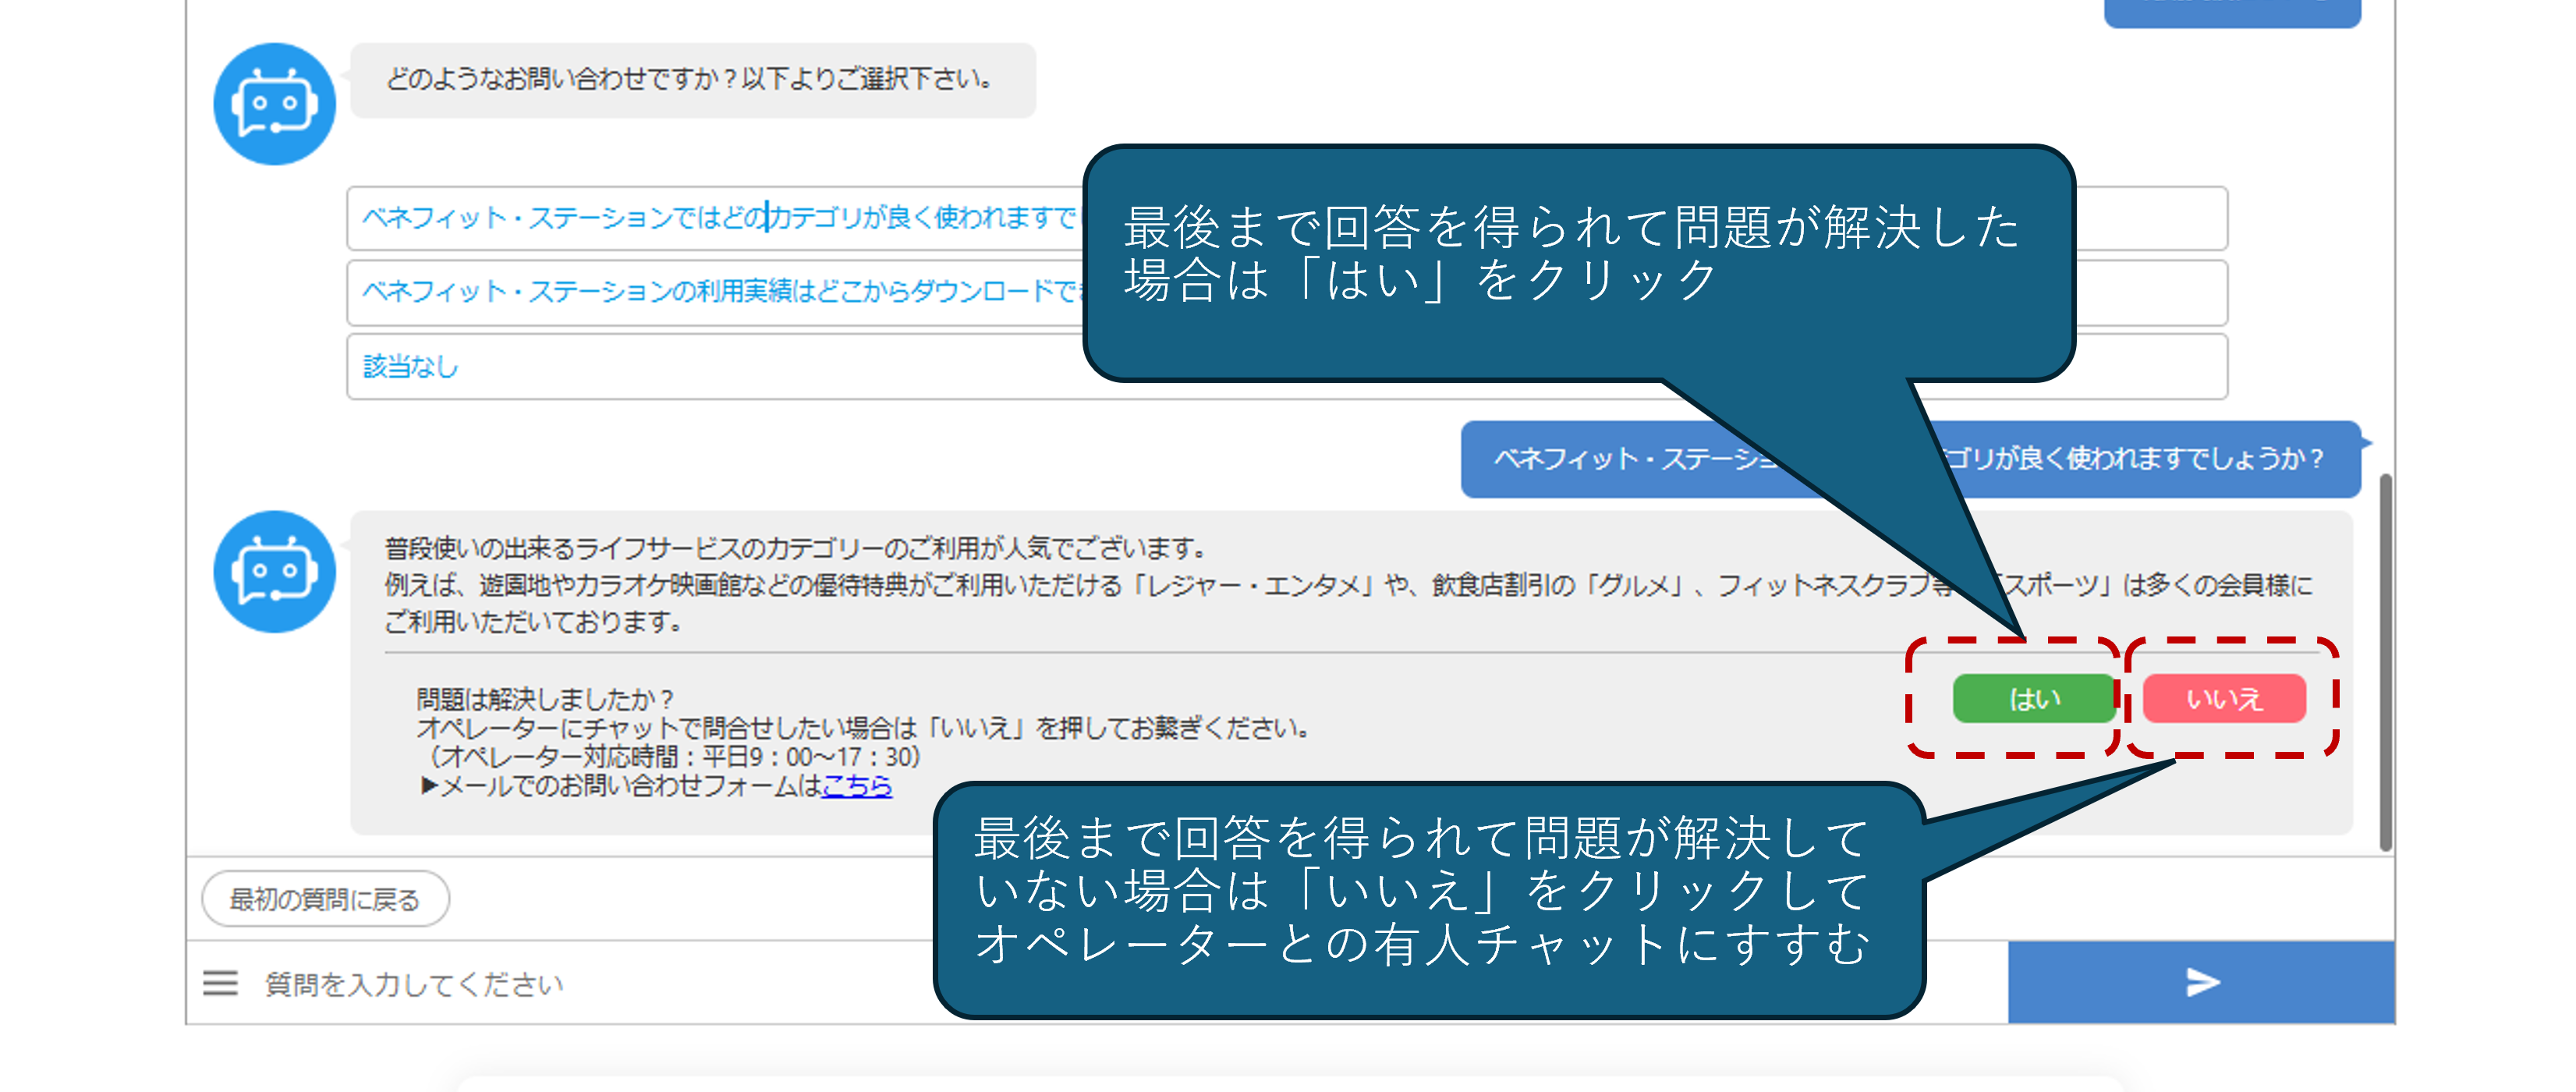Open the hamburger menu icon beside input
This screenshot has width=2576, height=1092.
pyautogui.click(x=220, y=983)
